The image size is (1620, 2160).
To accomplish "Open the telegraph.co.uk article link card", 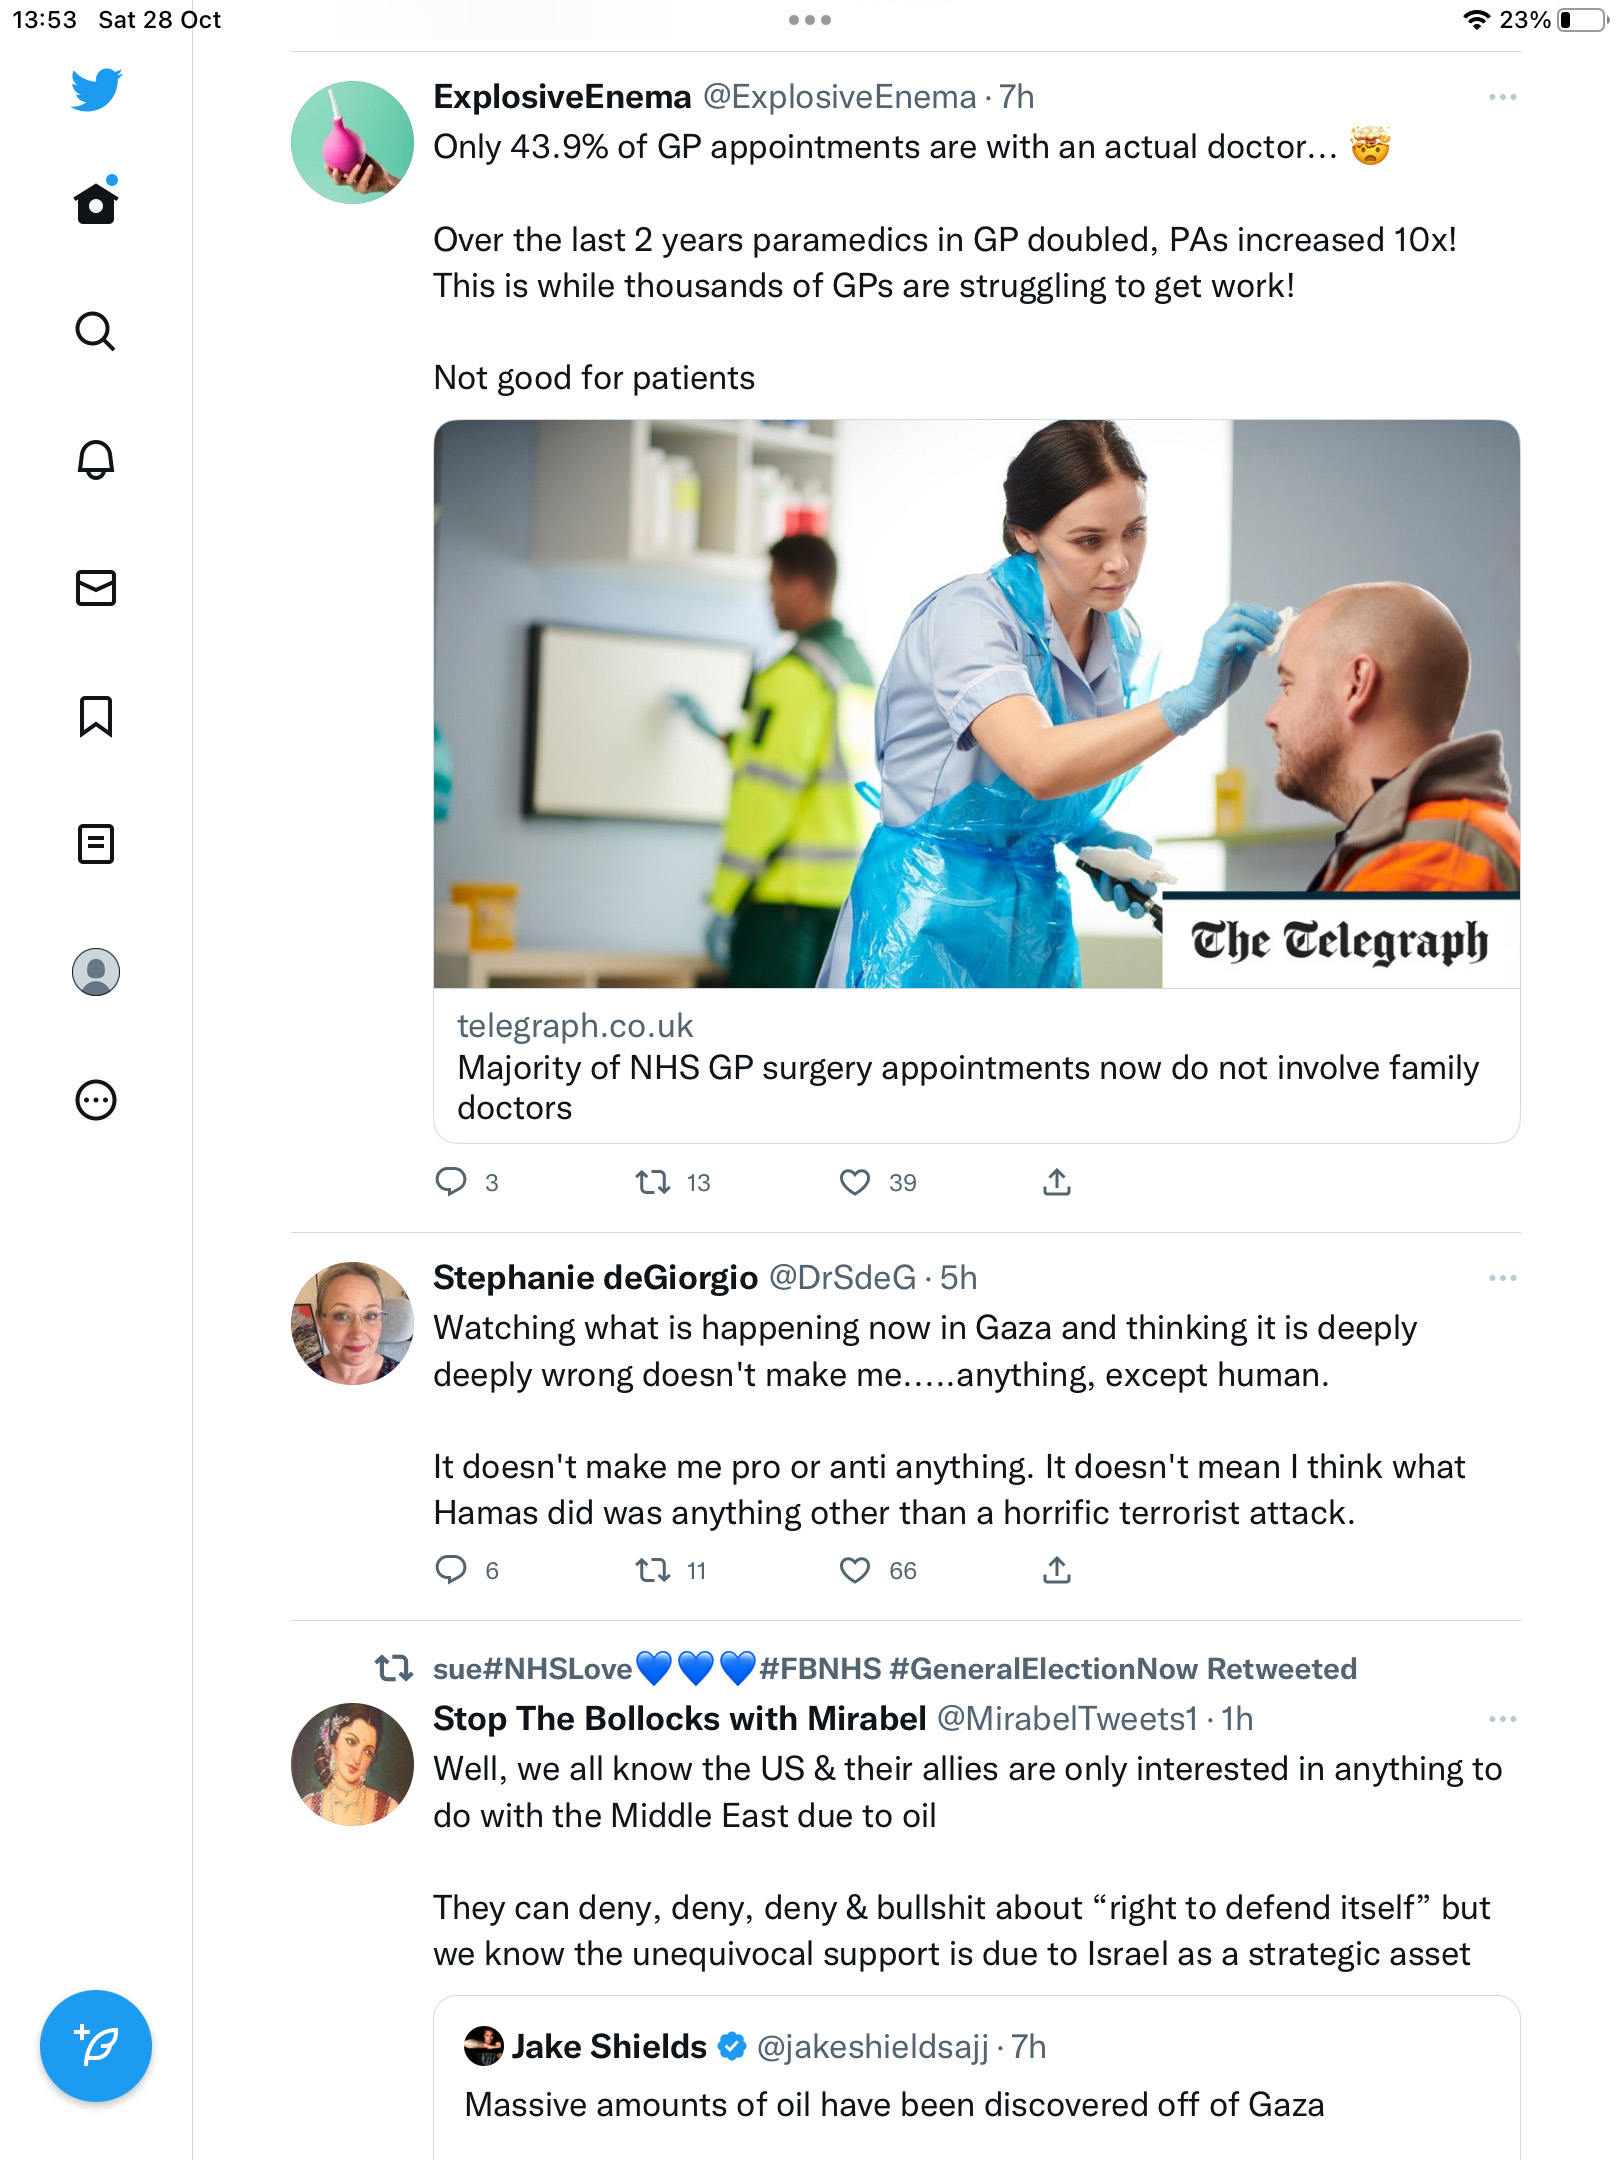I will pyautogui.click(x=976, y=781).
